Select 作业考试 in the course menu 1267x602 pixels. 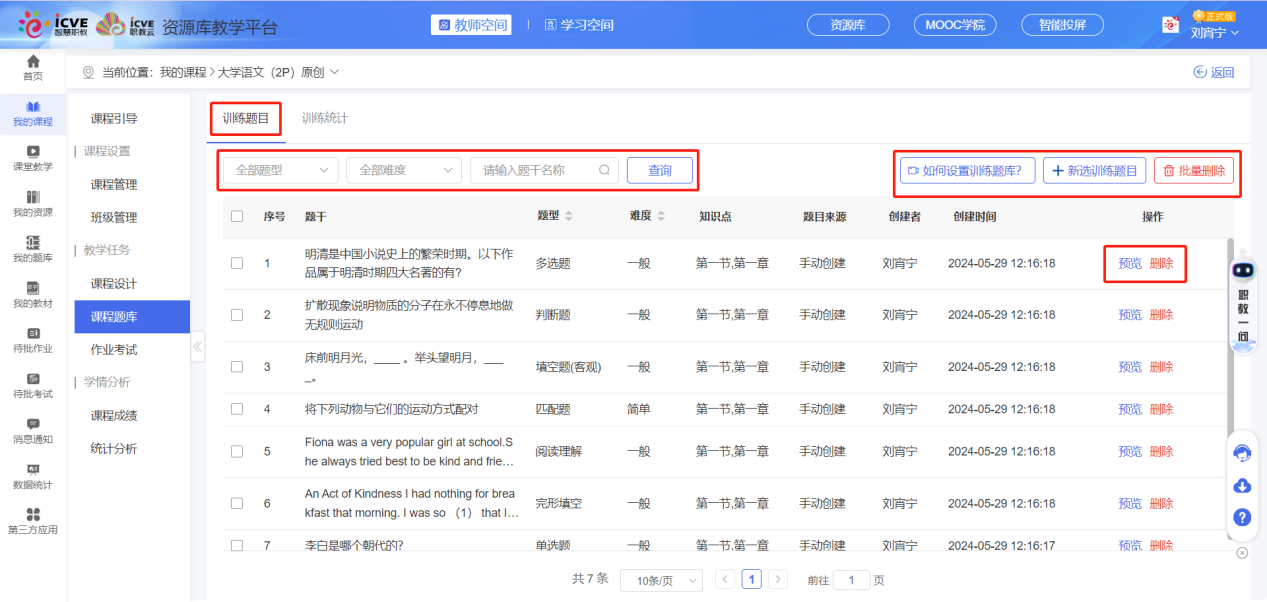click(114, 349)
